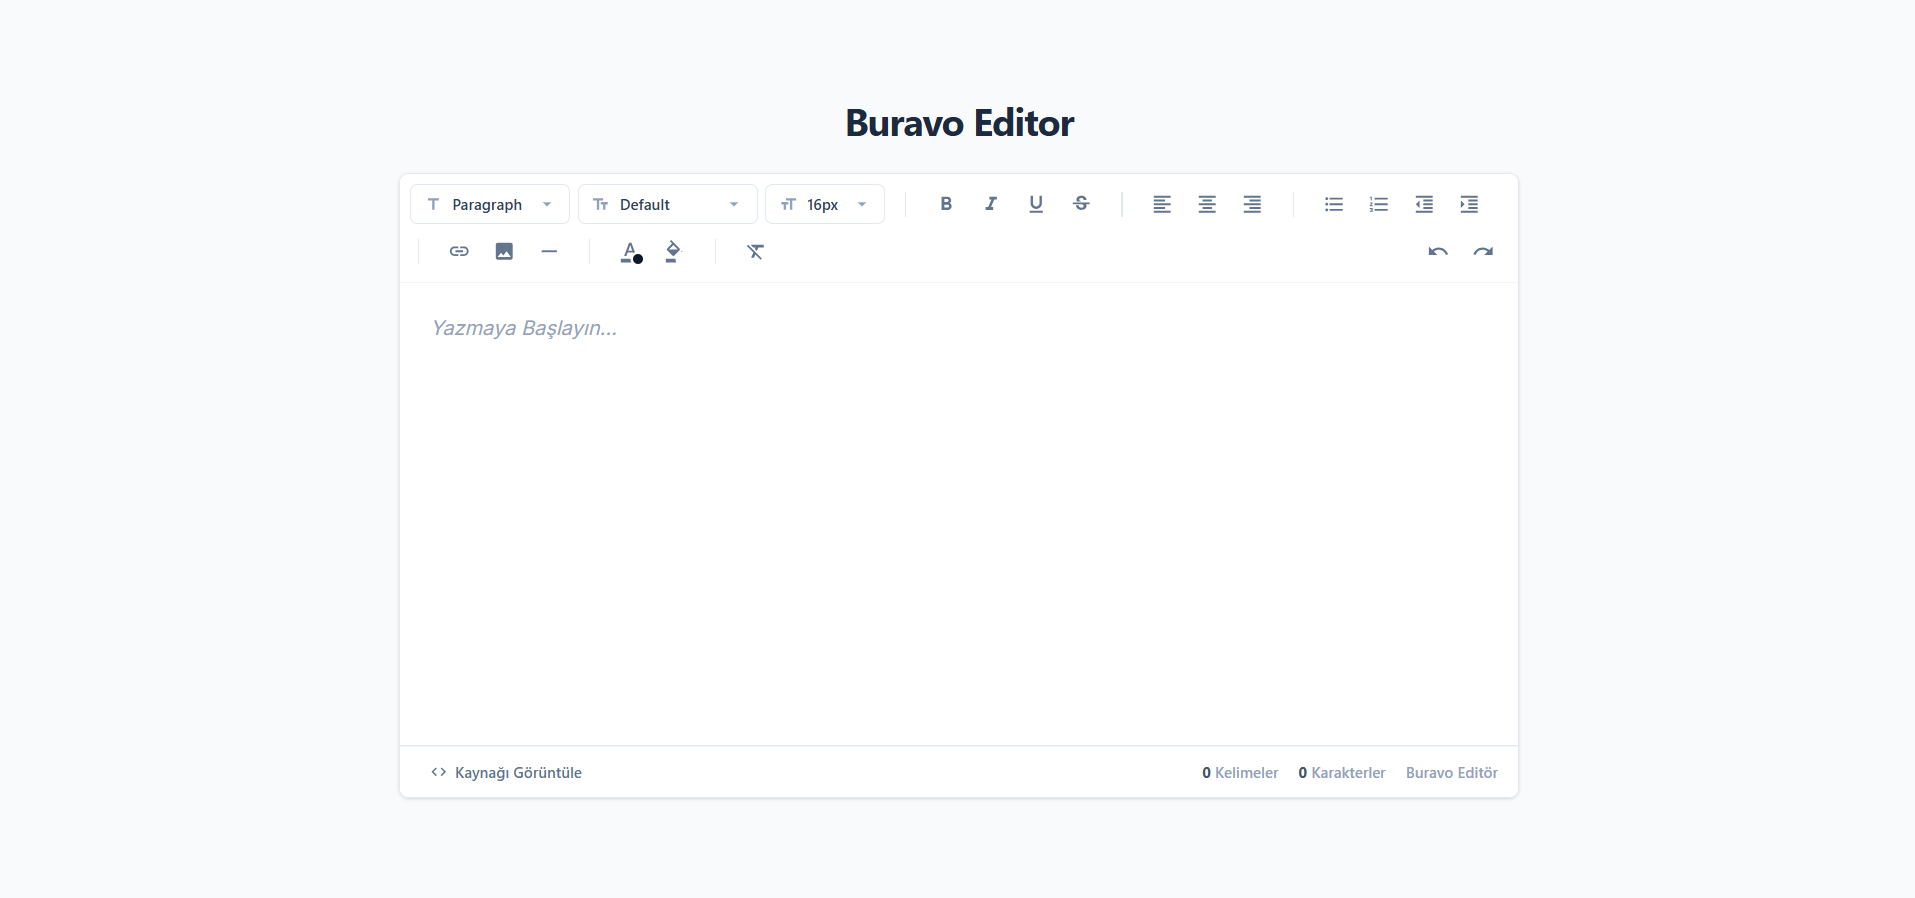Create a numbered list
Viewport: 1915px width, 898px height.
pyautogui.click(x=1379, y=204)
